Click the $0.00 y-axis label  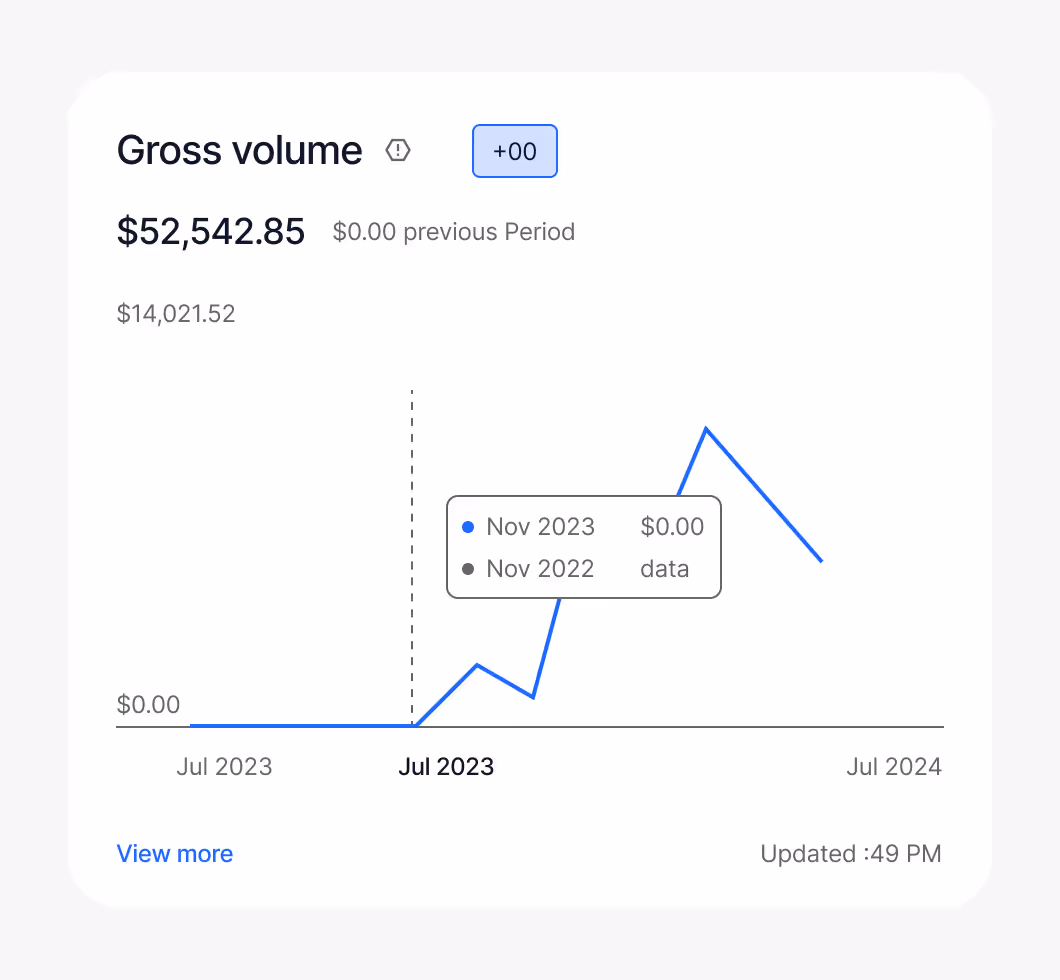(x=149, y=705)
